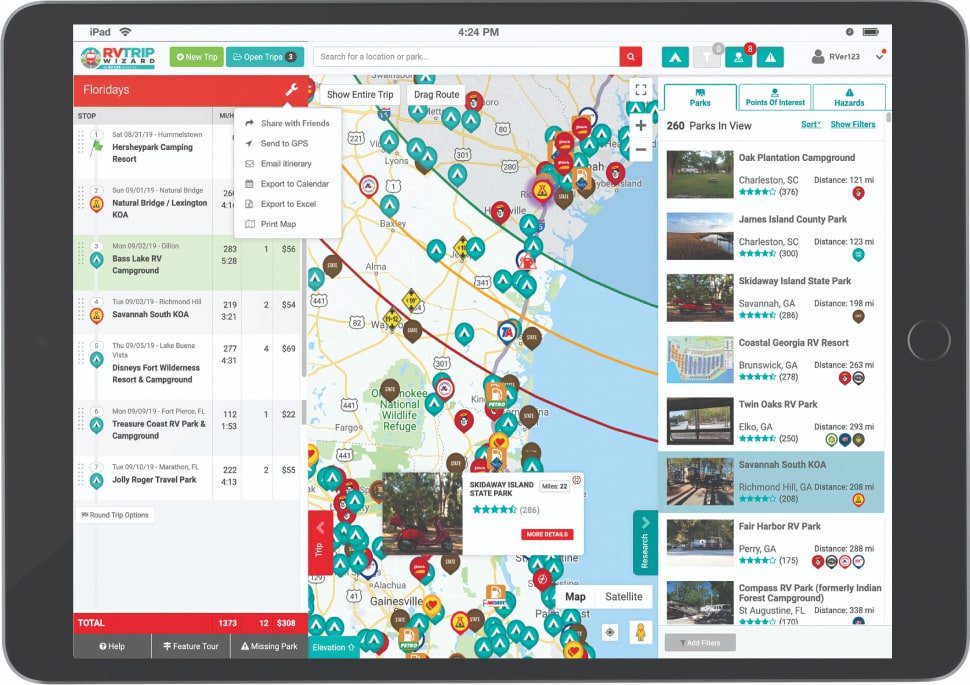
Task: Click locate-me target icon on map
Action: tap(610, 632)
